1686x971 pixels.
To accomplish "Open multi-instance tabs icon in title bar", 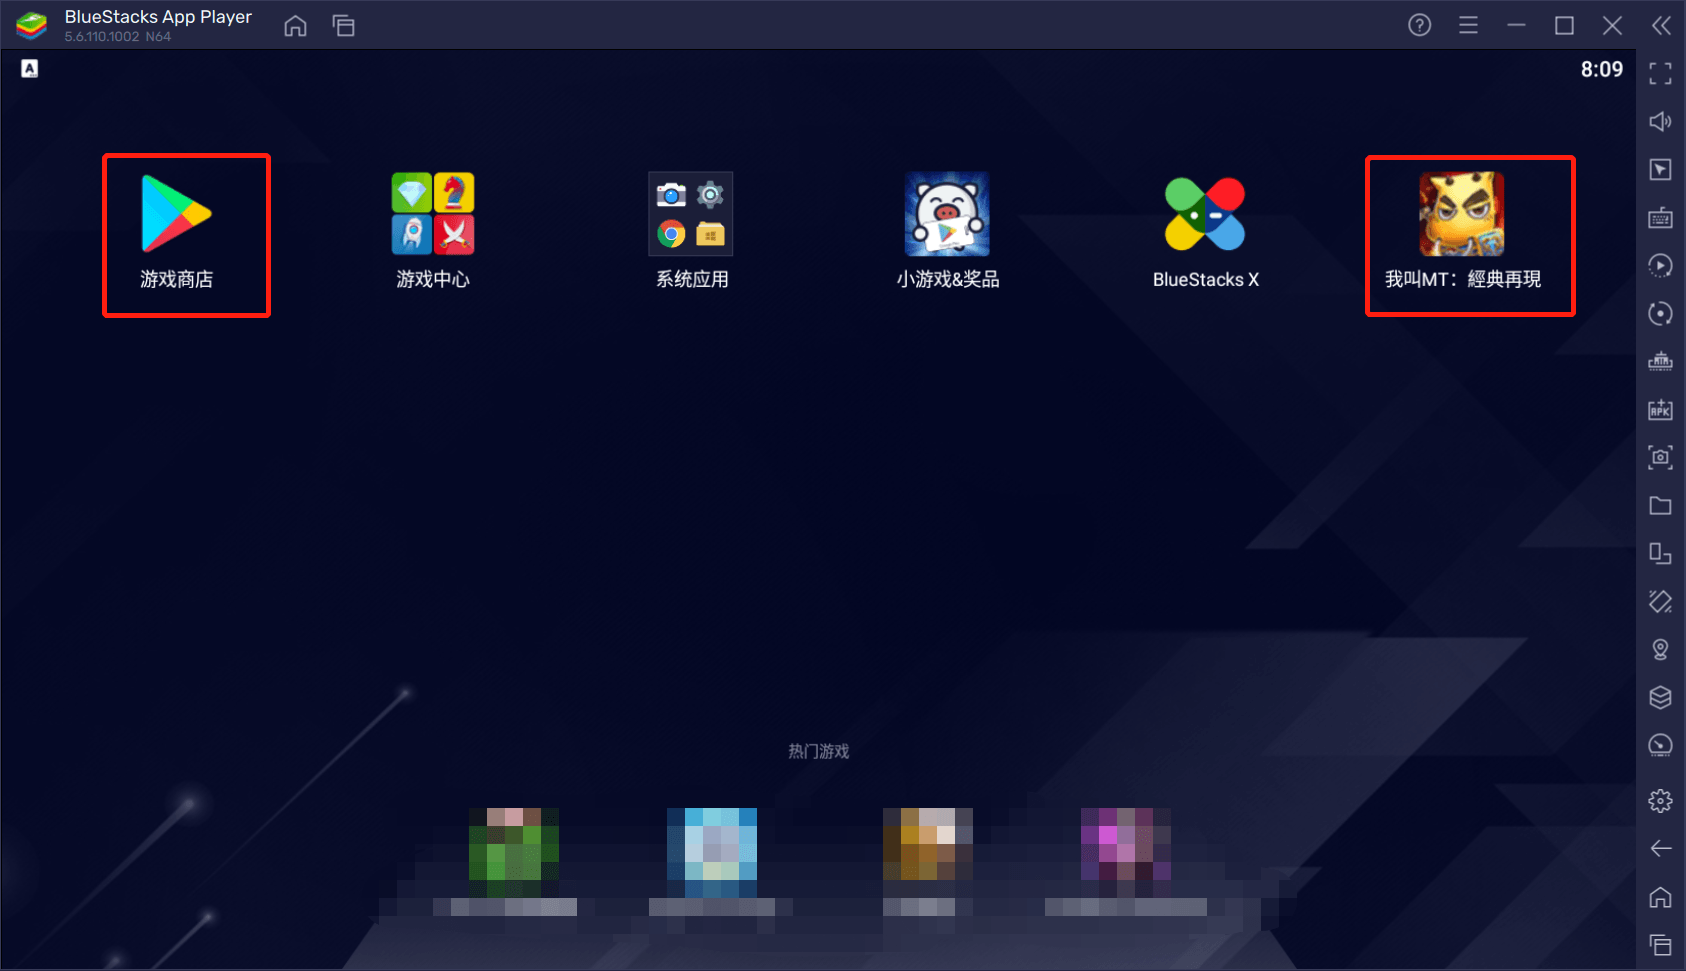I will pos(344,26).
